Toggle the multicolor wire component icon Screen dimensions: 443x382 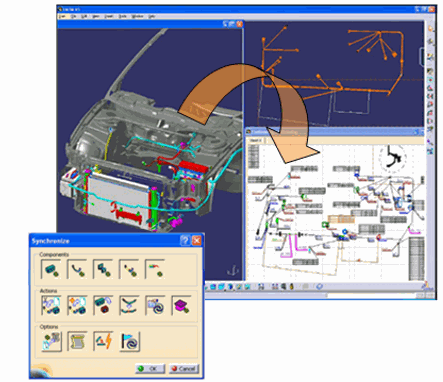click(155, 269)
